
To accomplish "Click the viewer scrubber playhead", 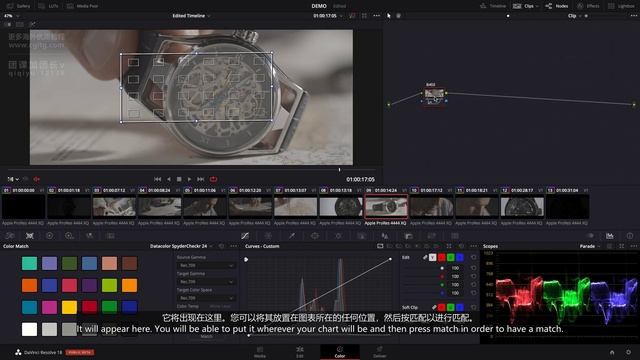I will click(339, 170).
